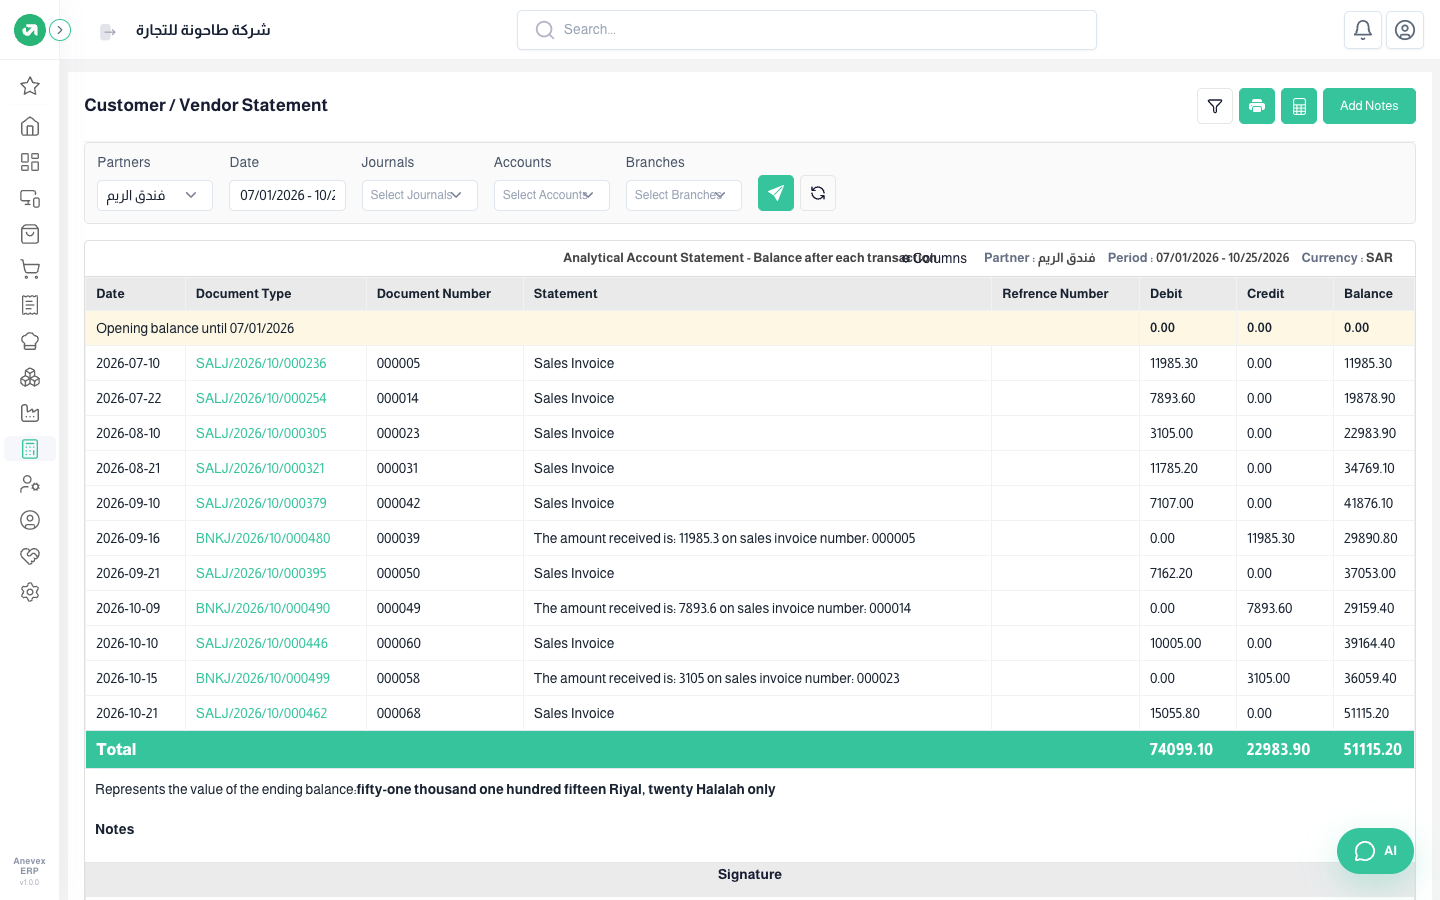Open the dashboard grid icon in sidebar
This screenshot has width=1440, height=900.
pyautogui.click(x=30, y=162)
